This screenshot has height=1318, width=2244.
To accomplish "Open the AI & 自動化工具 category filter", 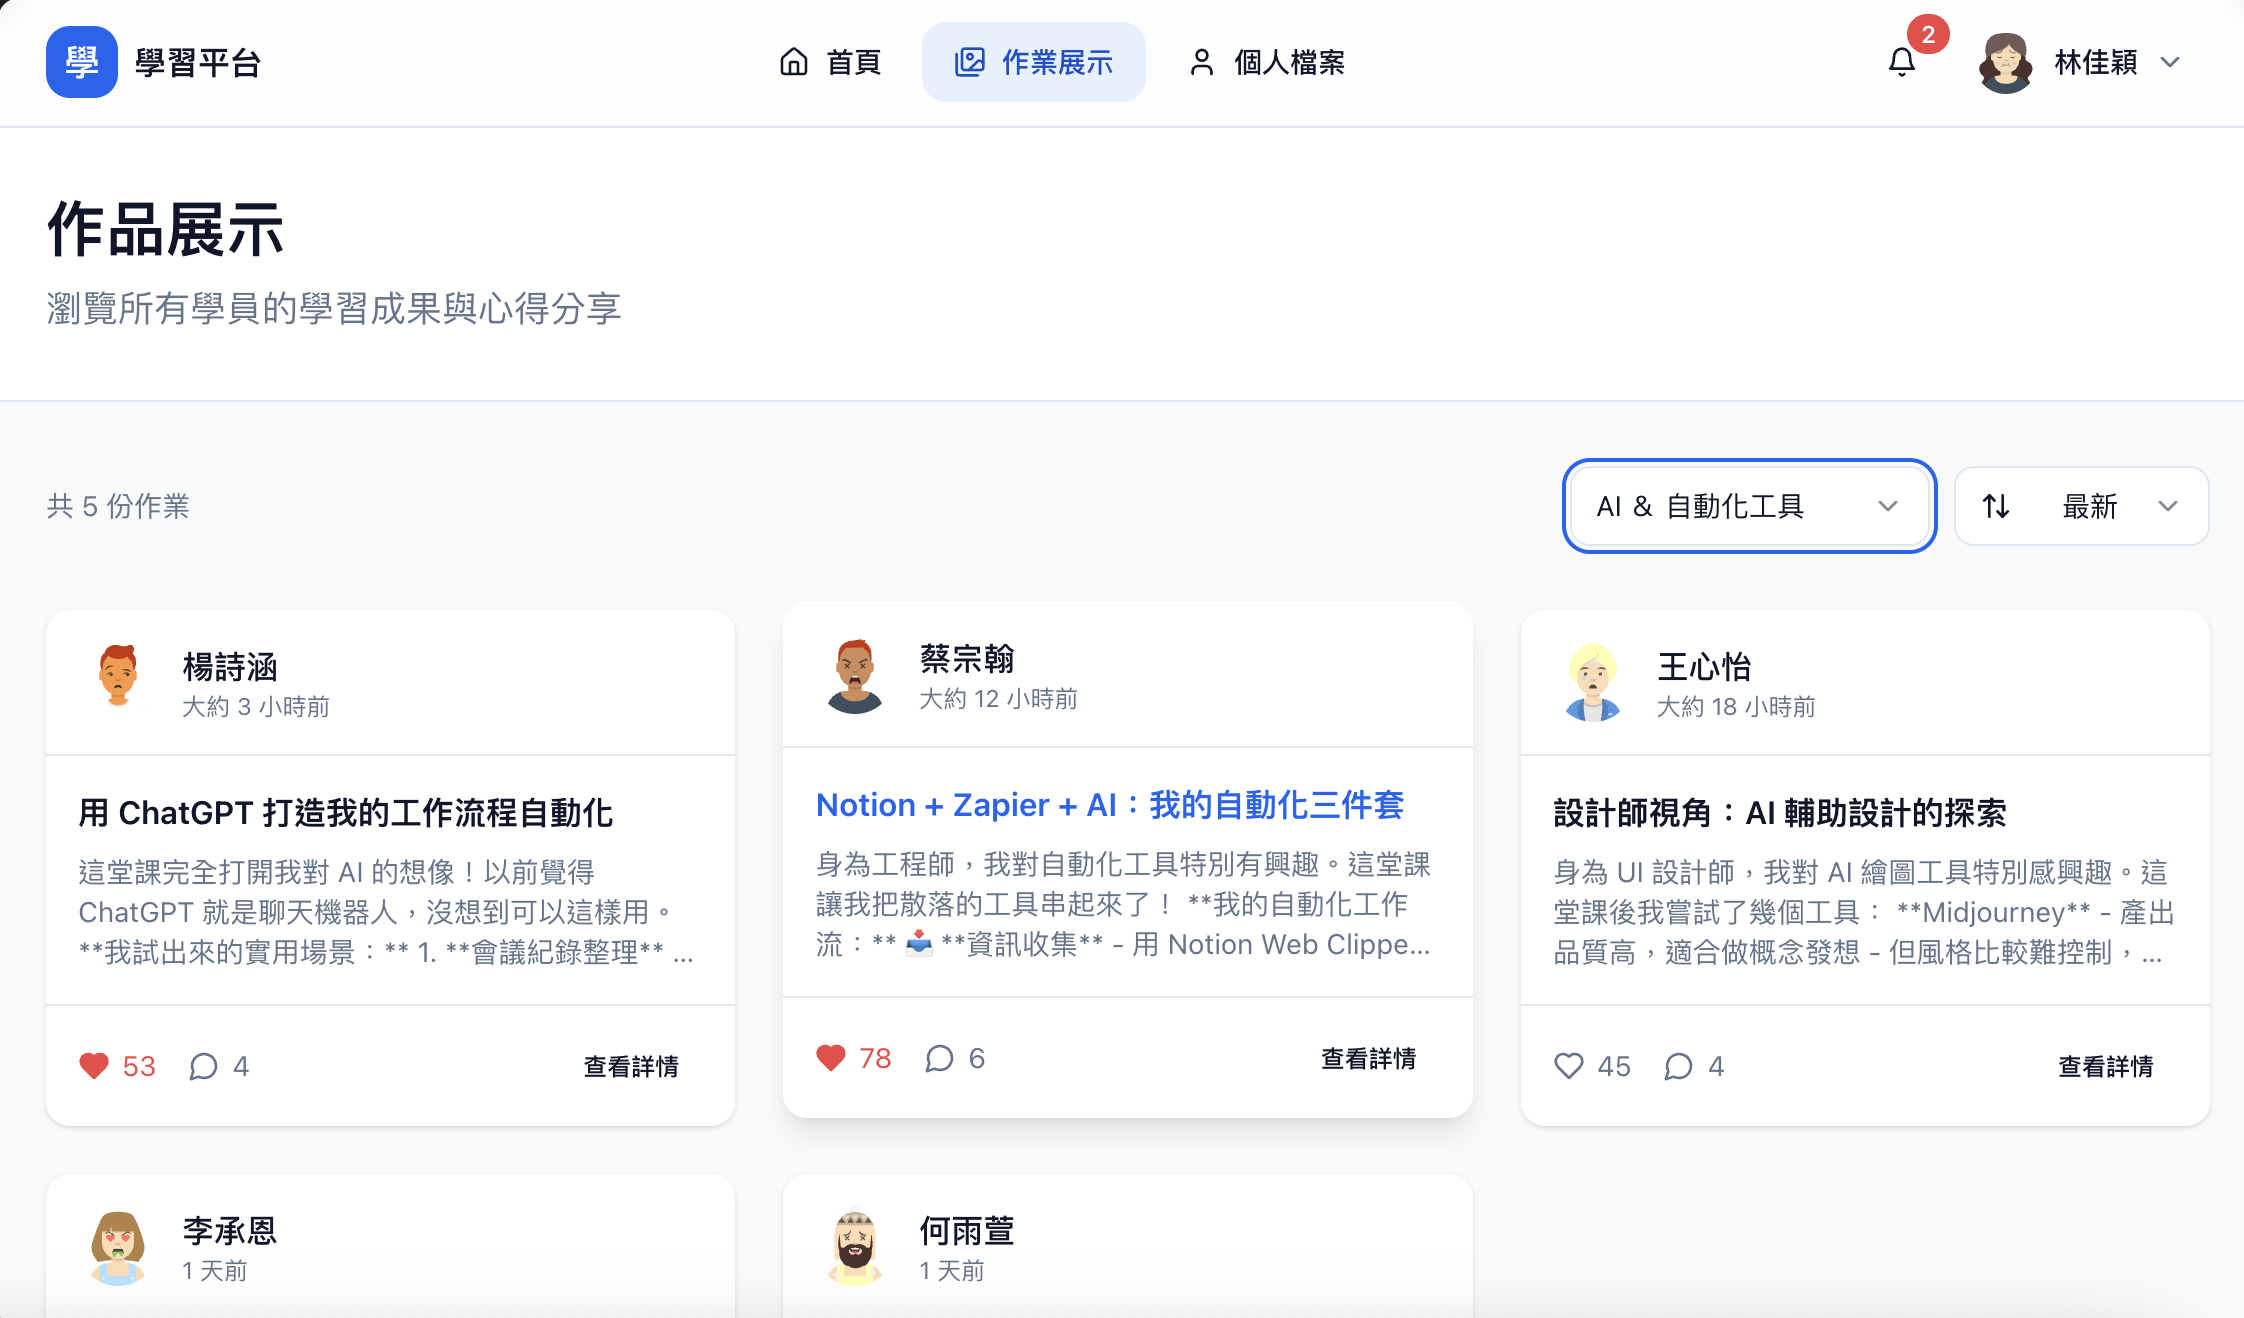I will tap(1748, 506).
